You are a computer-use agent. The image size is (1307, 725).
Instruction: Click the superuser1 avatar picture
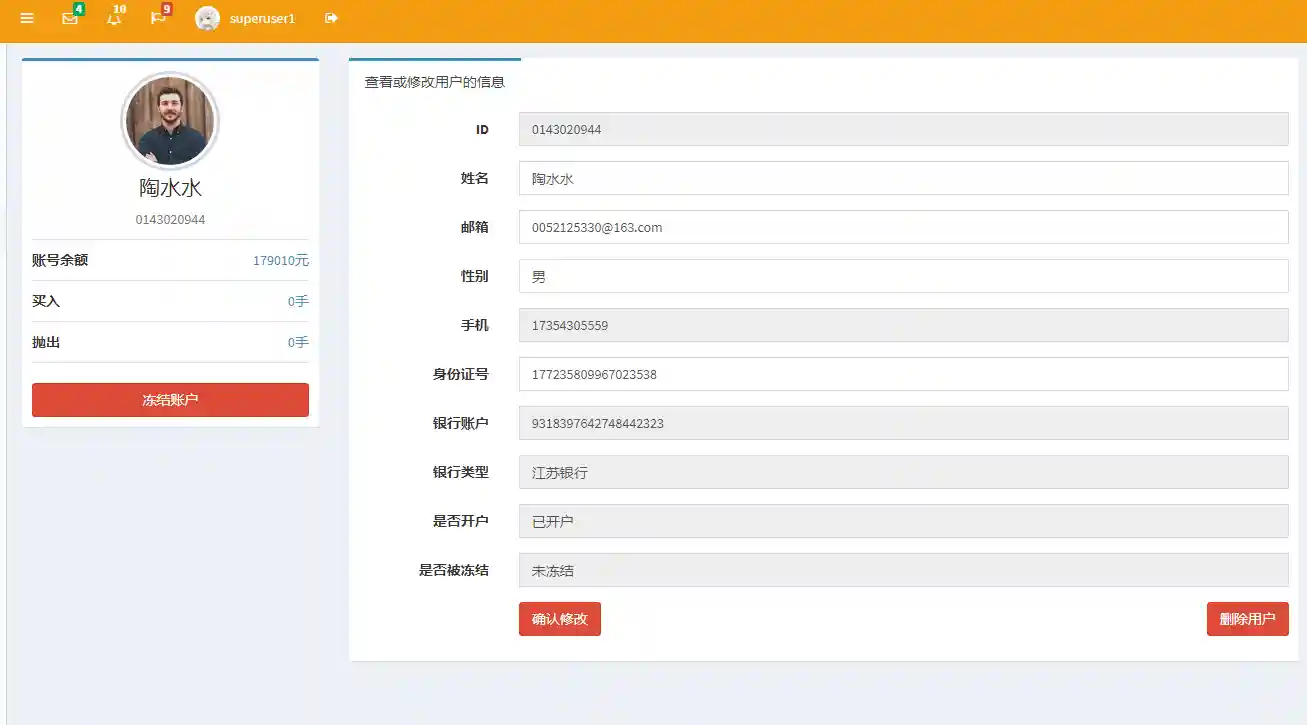tap(208, 17)
